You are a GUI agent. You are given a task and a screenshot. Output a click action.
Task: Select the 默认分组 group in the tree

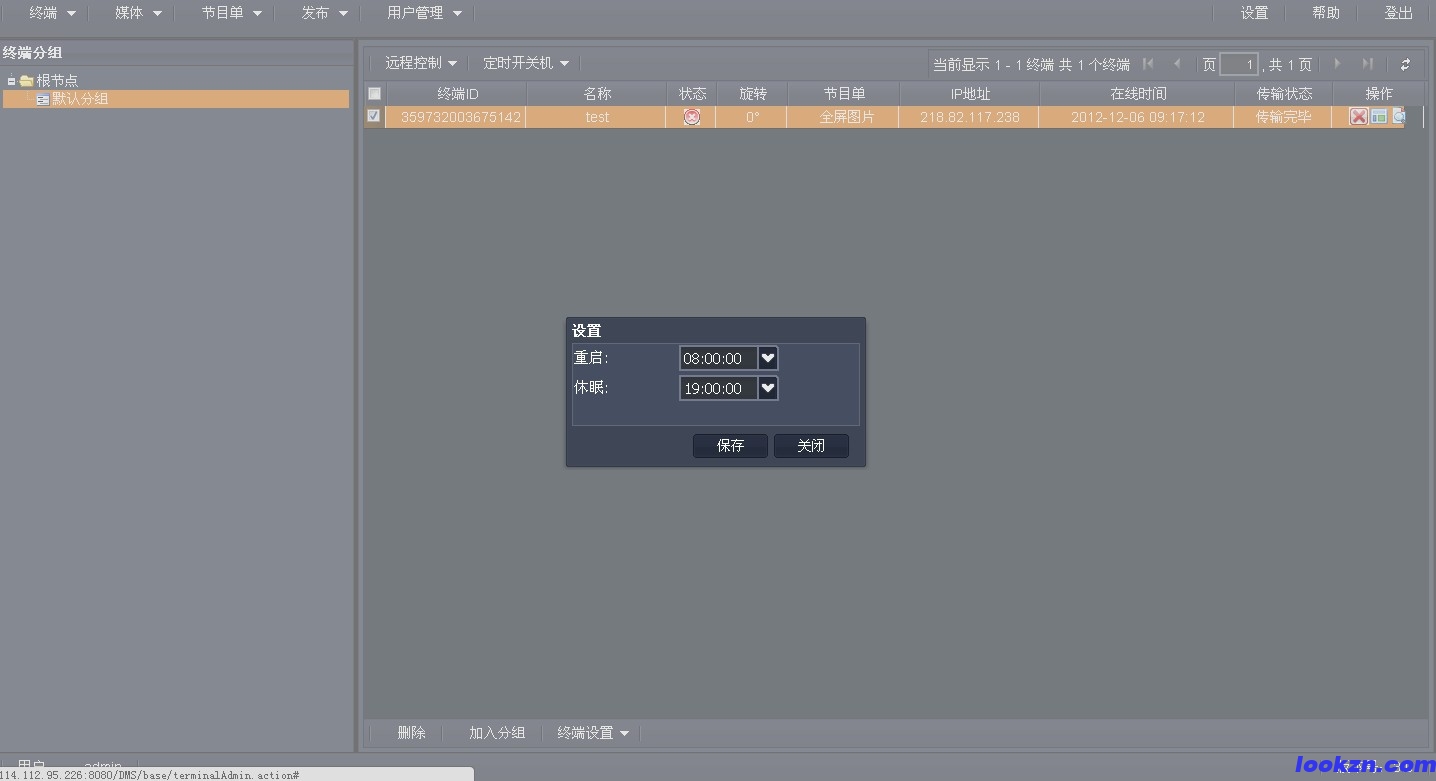80,98
